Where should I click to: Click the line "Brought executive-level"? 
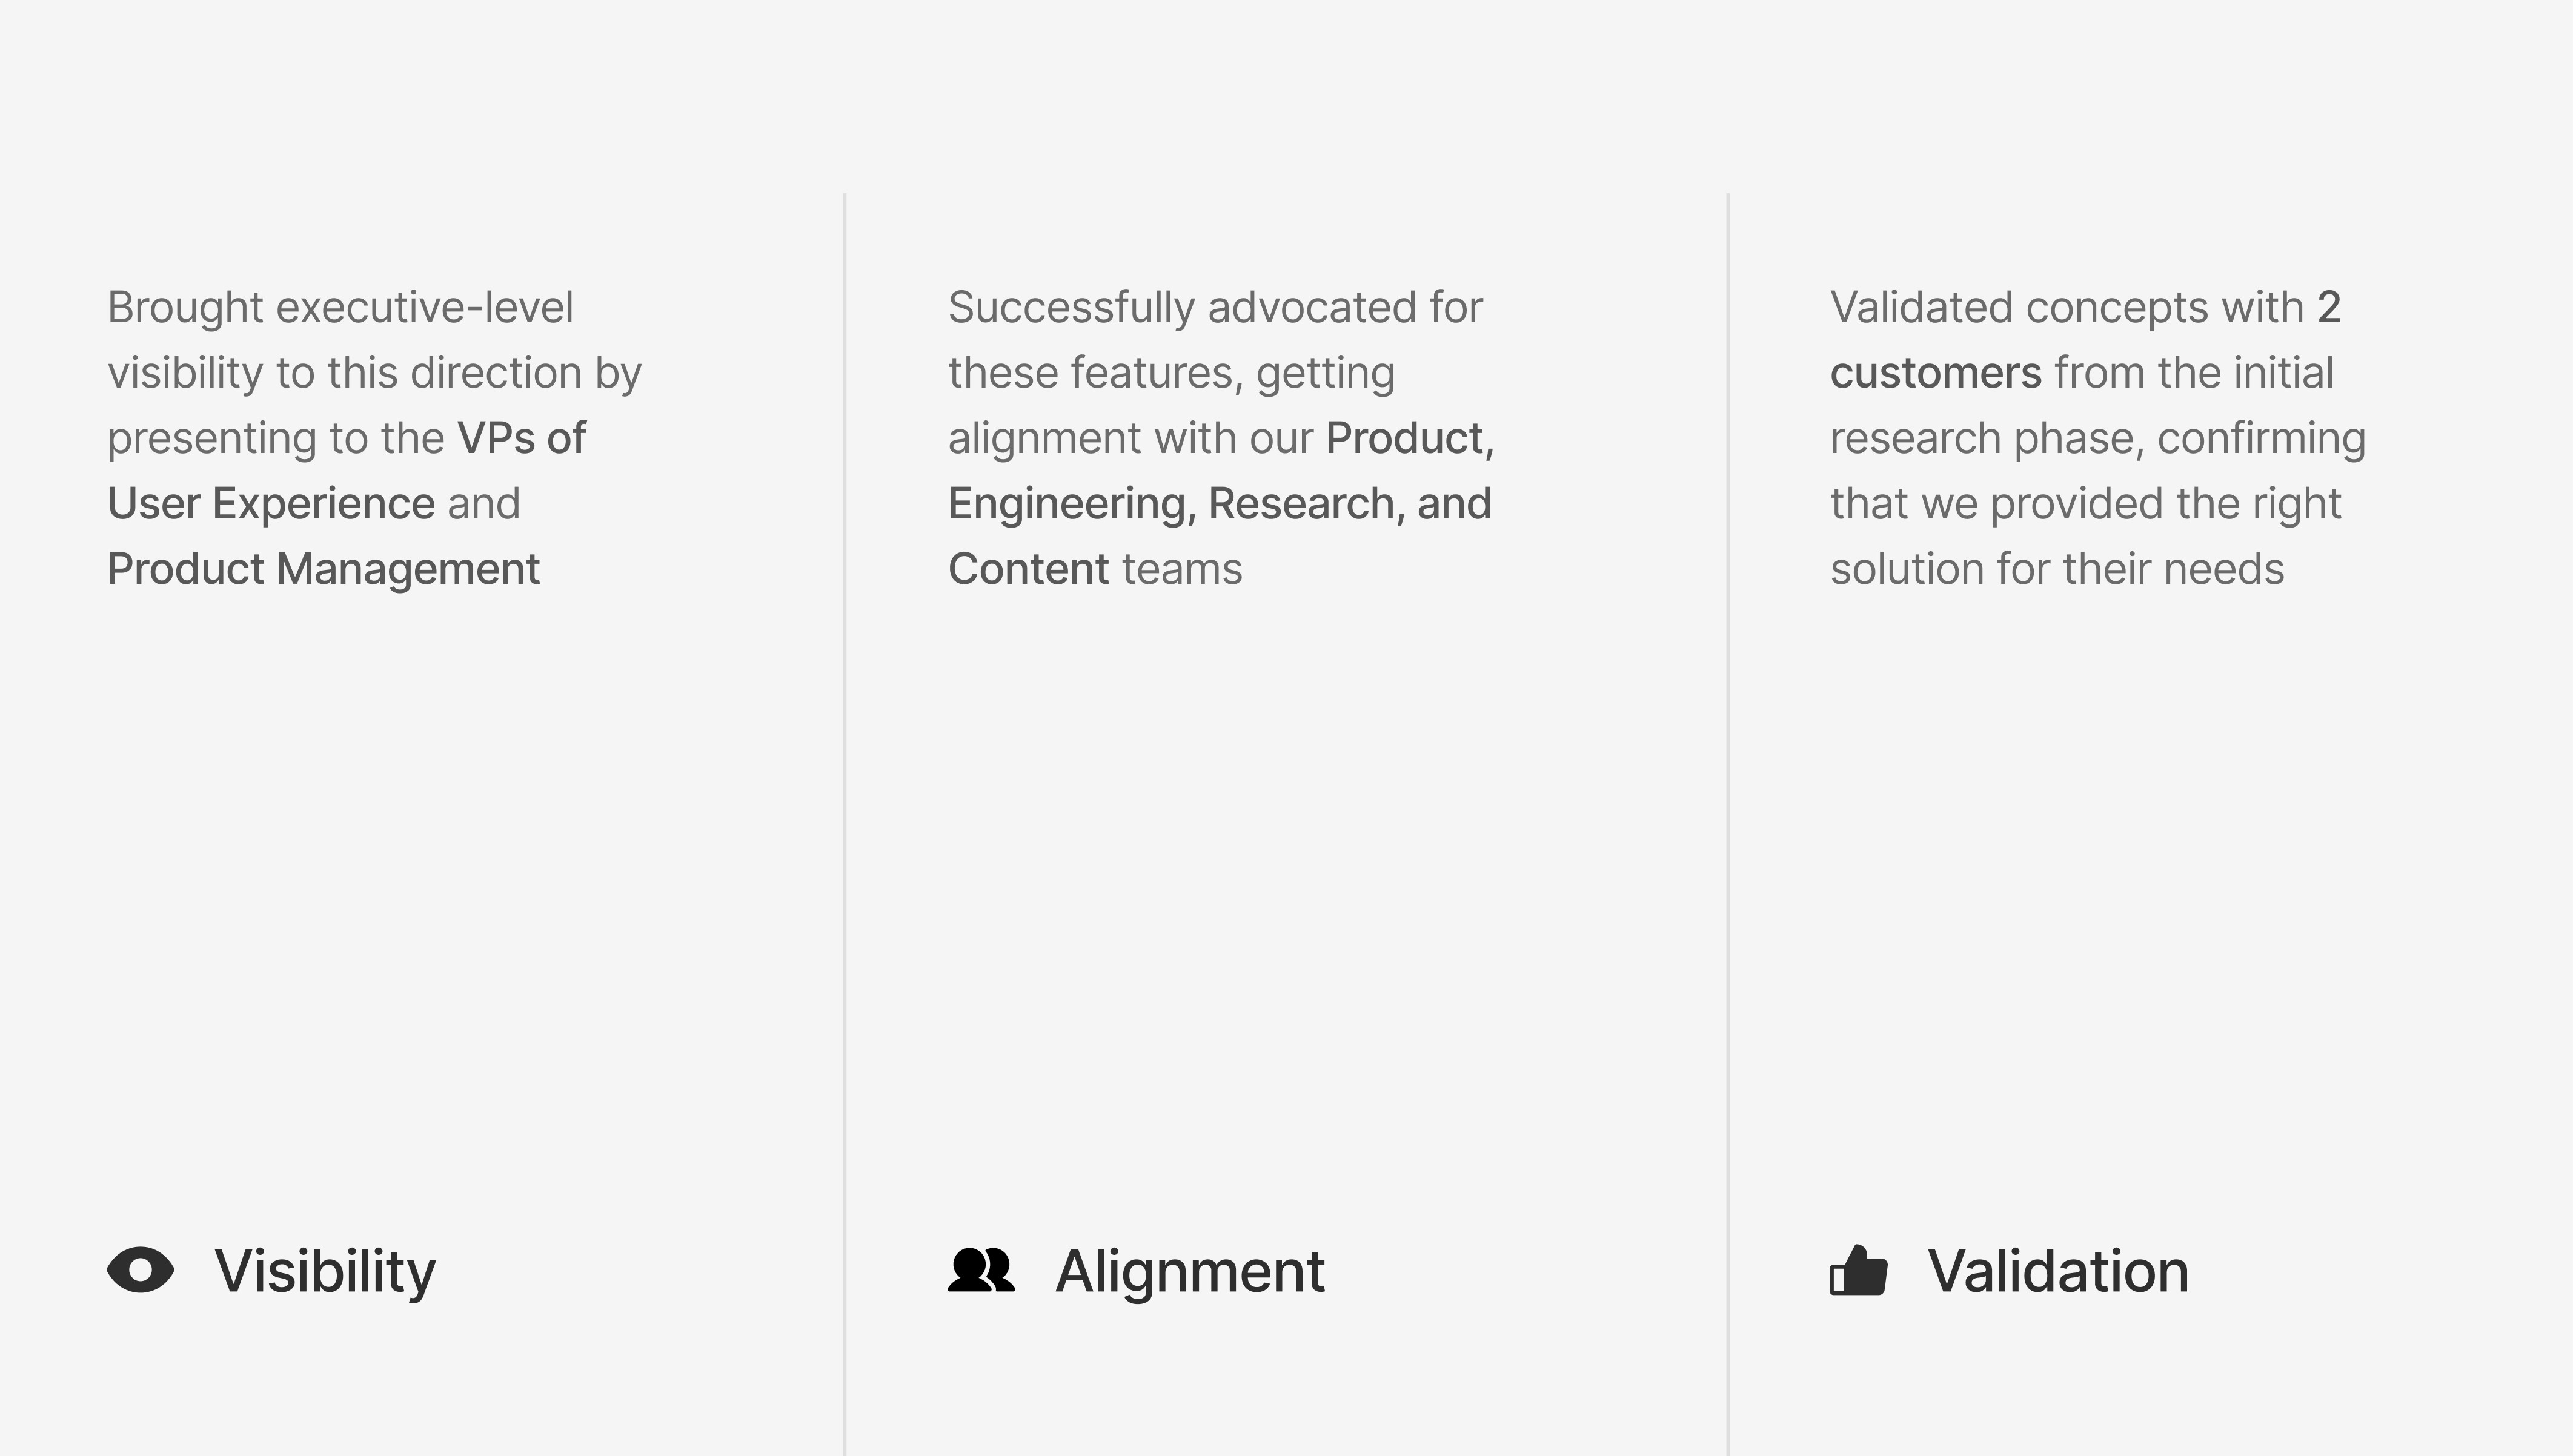tap(340, 307)
